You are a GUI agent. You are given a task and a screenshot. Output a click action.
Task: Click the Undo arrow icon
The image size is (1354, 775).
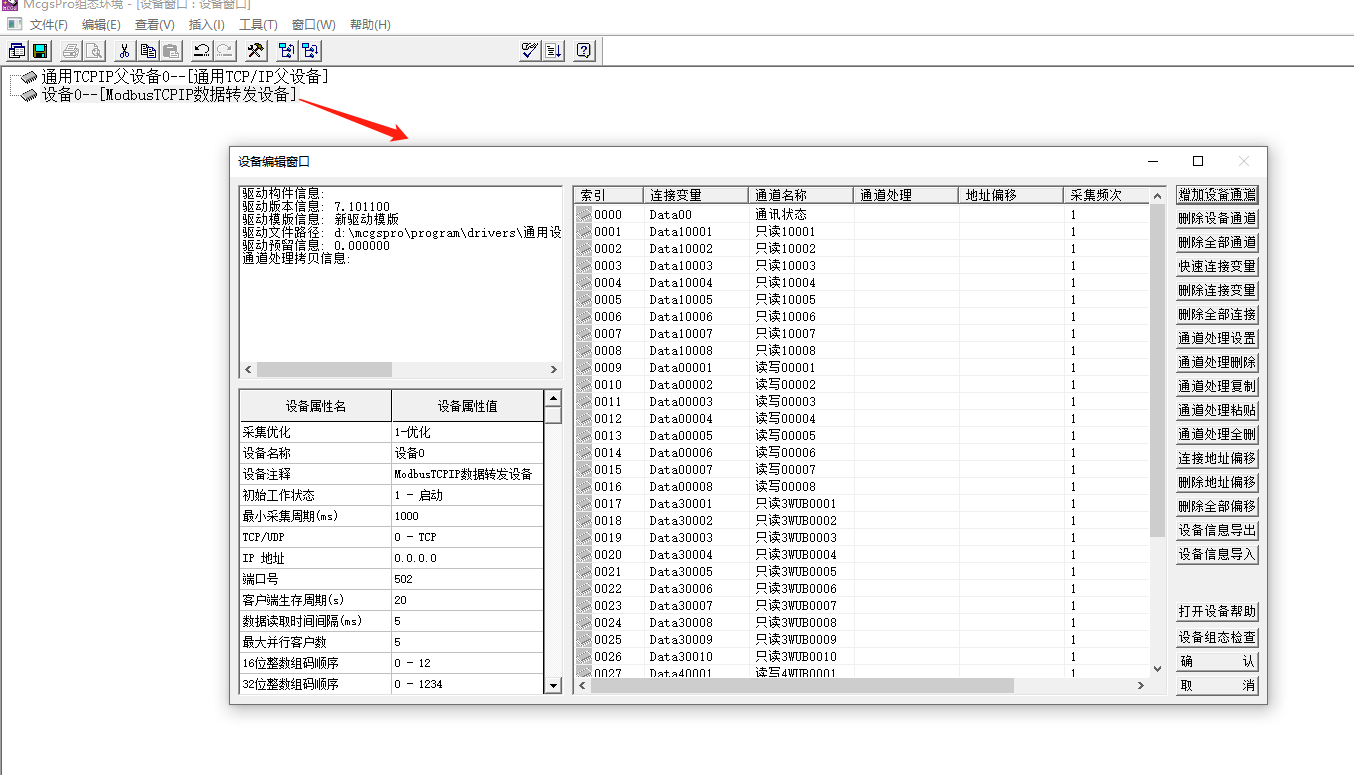tap(201, 51)
